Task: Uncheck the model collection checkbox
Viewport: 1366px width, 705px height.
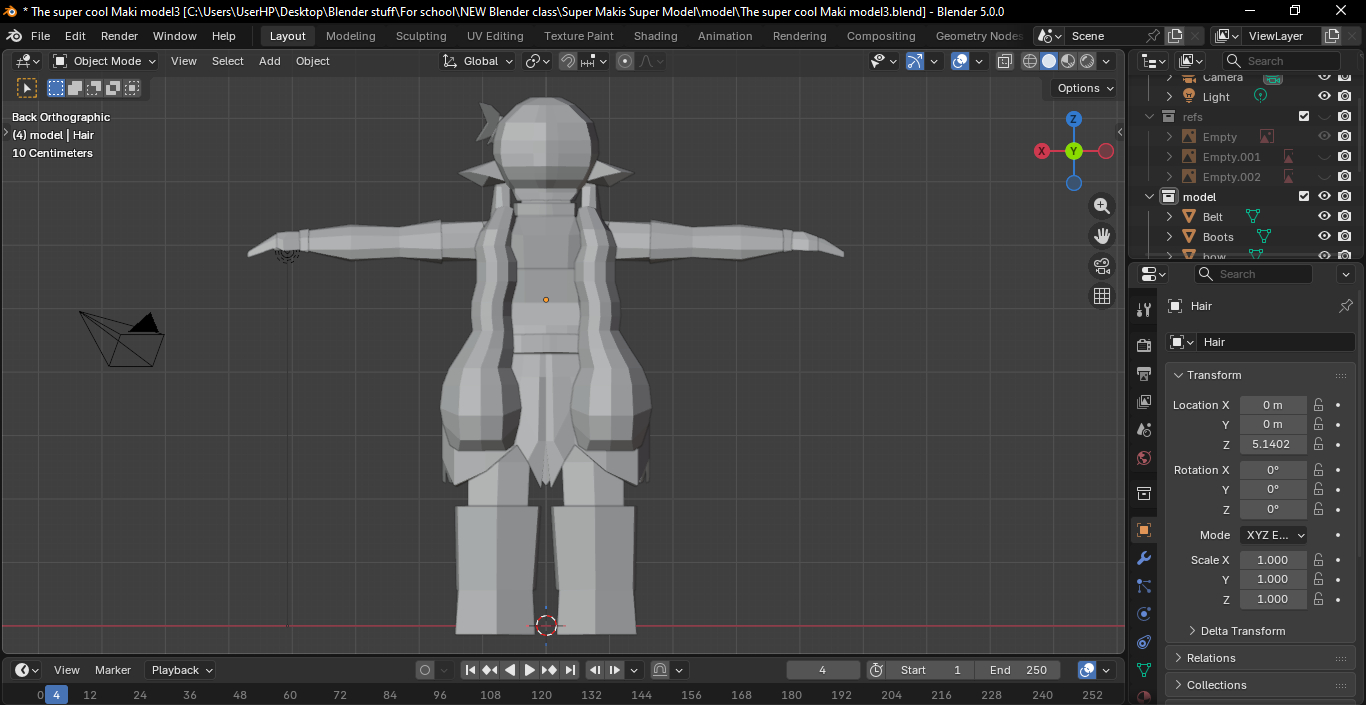Action: [x=1304, y=196]
